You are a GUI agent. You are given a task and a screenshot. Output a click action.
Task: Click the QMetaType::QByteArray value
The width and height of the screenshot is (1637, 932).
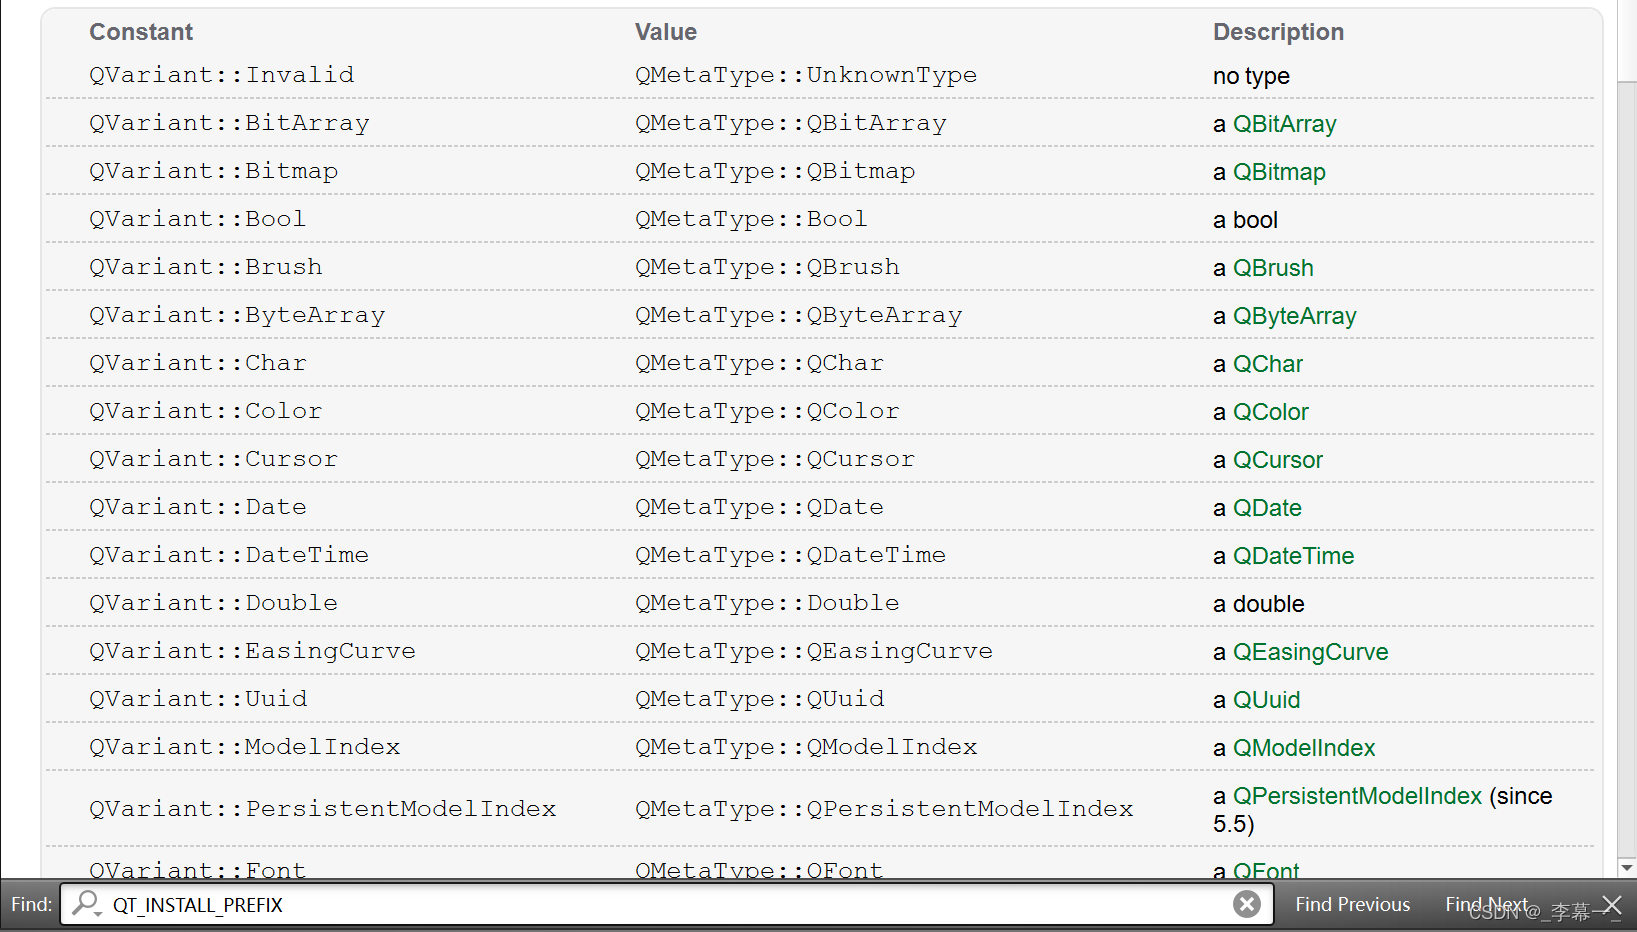pos(798,315)
